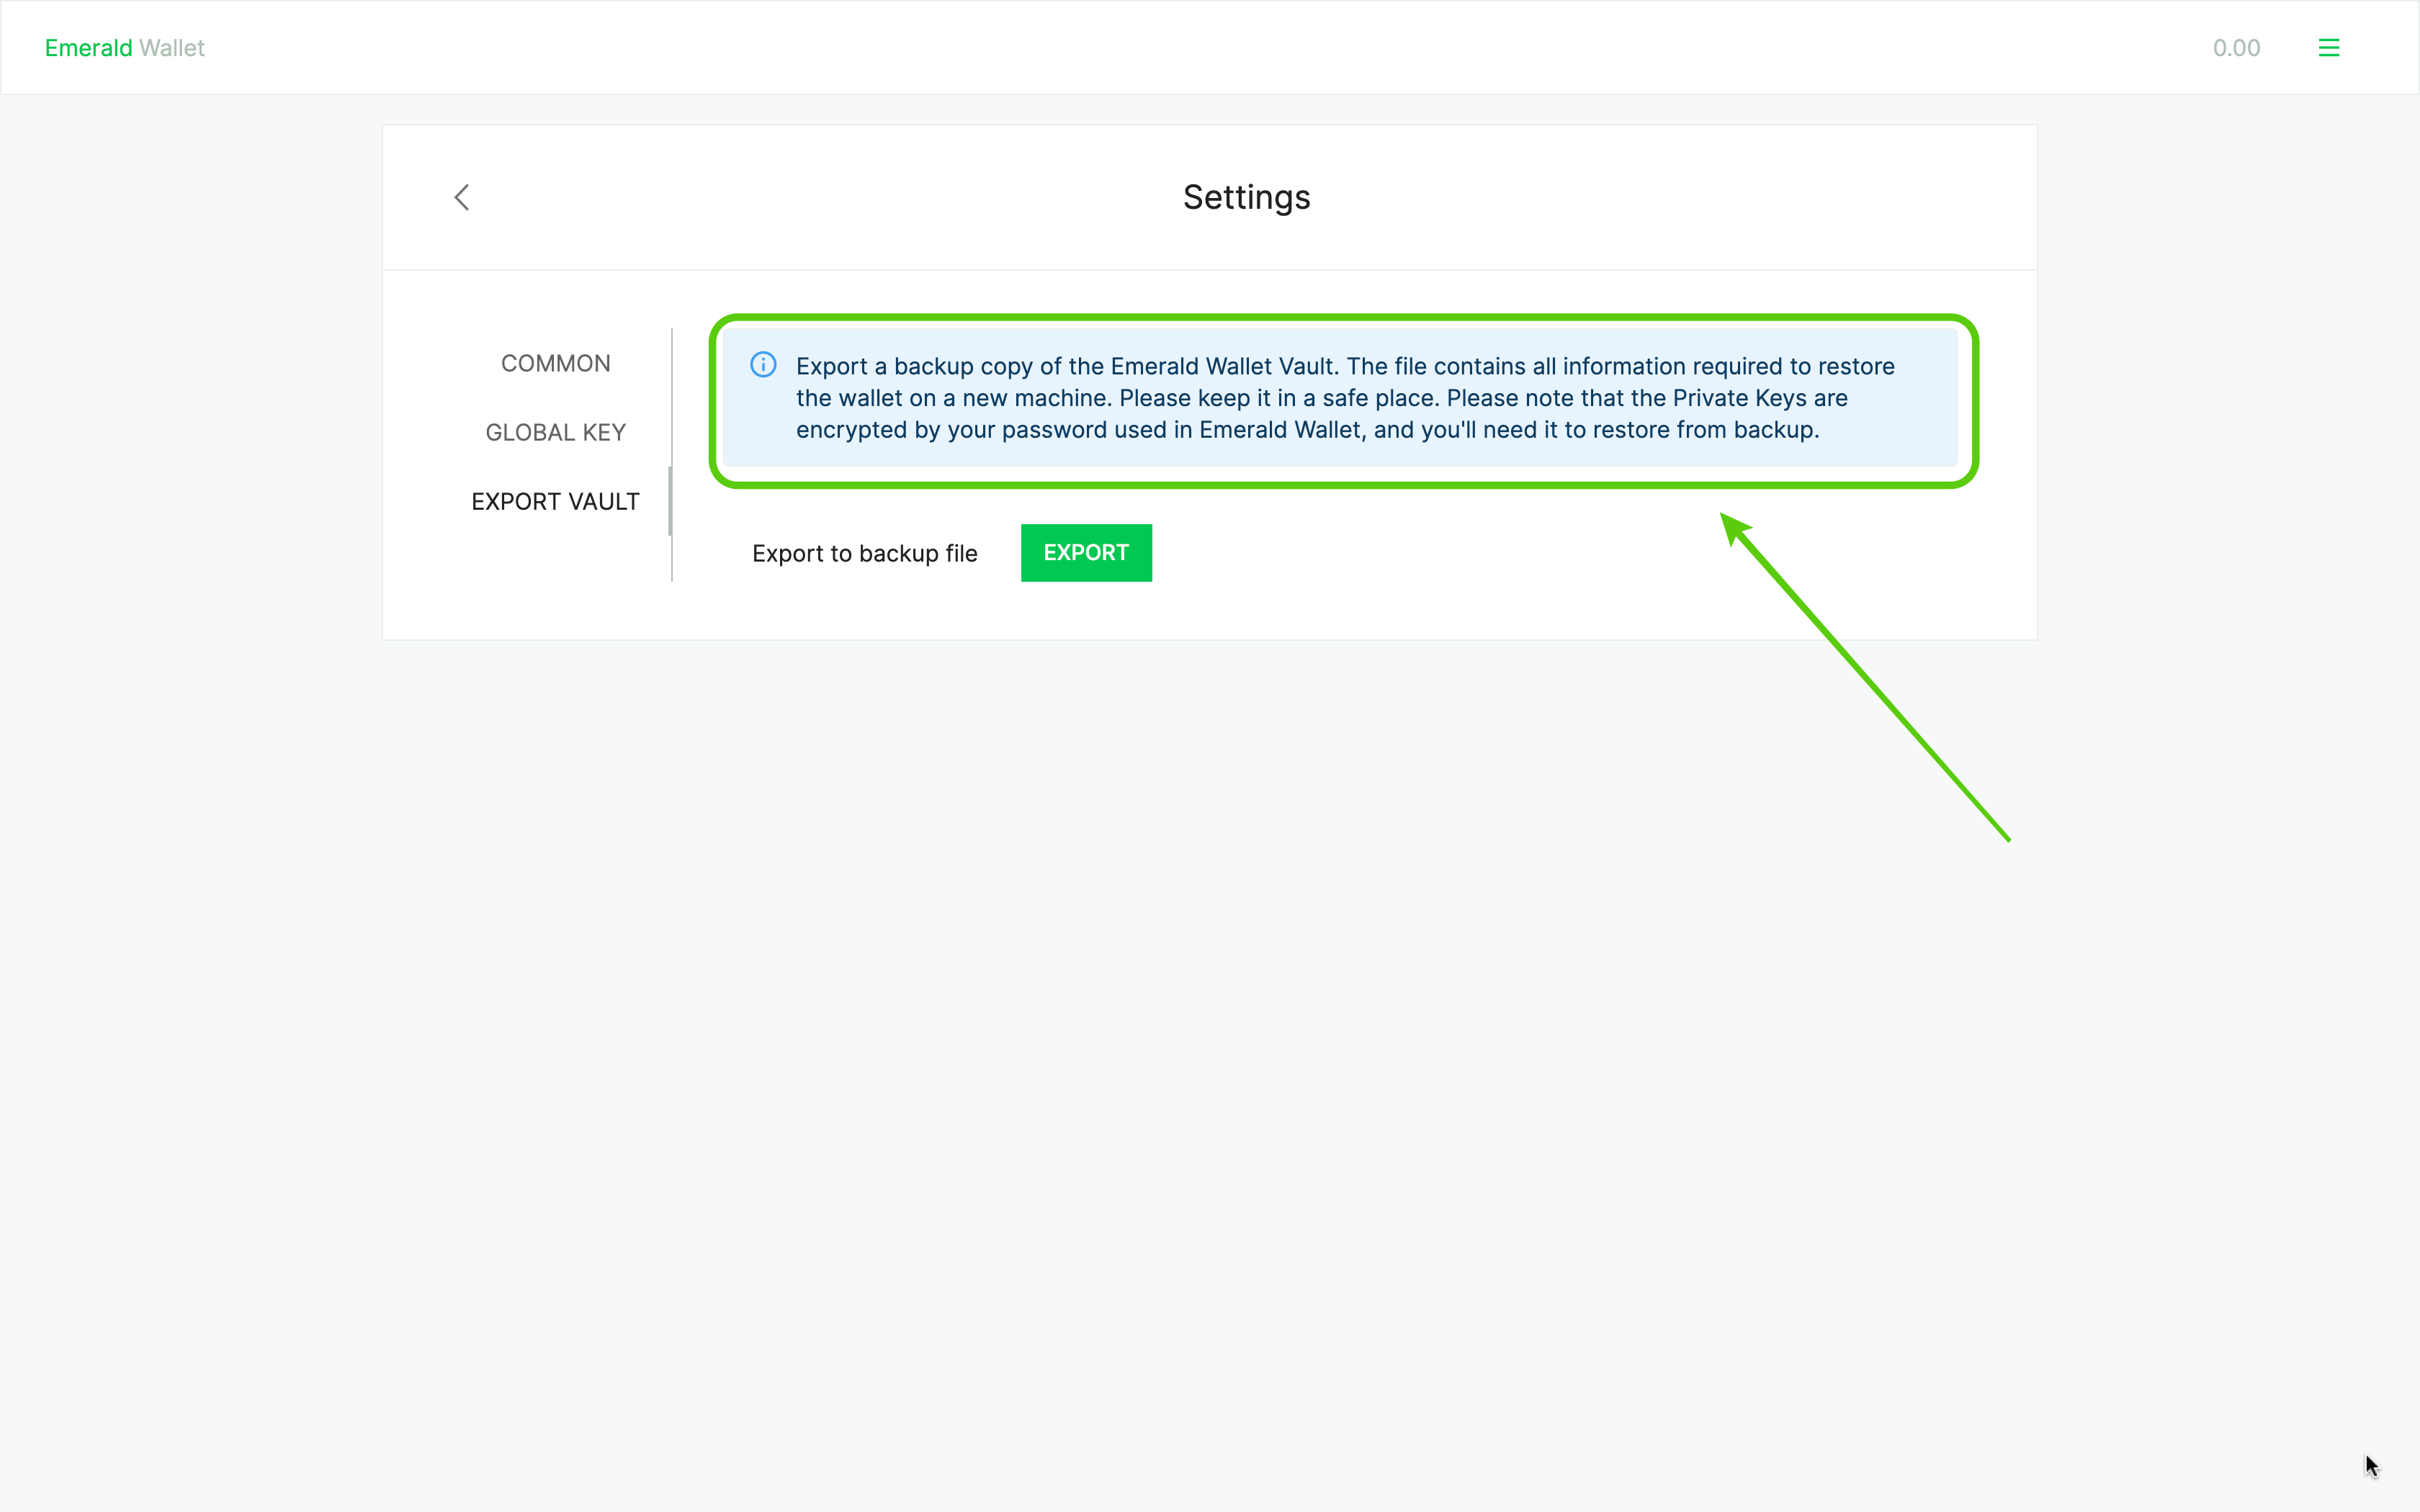Image resolution: width=2420 pixels, height=1512 pixels.
Task: Select the EXPORT VAULT tab
Action: 555,501
